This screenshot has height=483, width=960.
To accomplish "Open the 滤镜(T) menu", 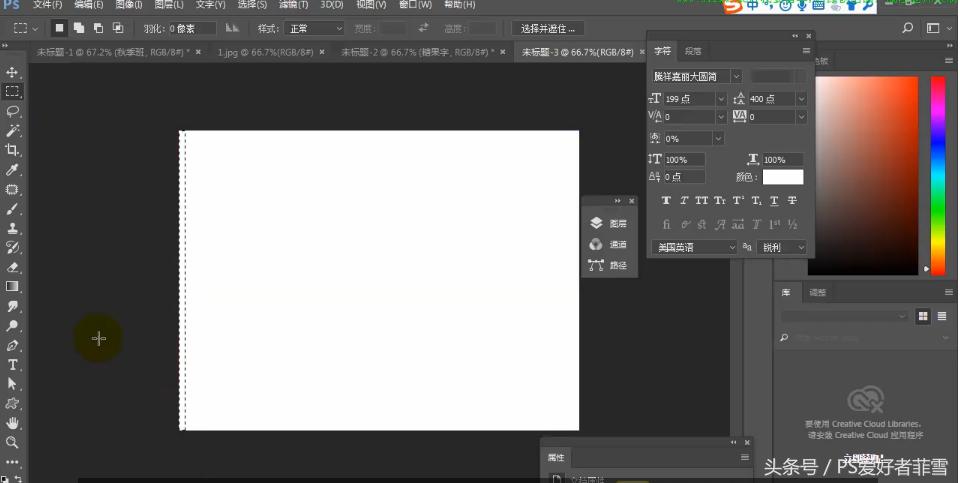I will tap(293, 5).
